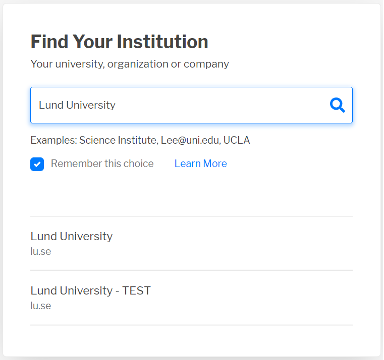This screenshot has height=360, width=384.
Task: Click the Examples hint text below search
Action: click(140, 140)
